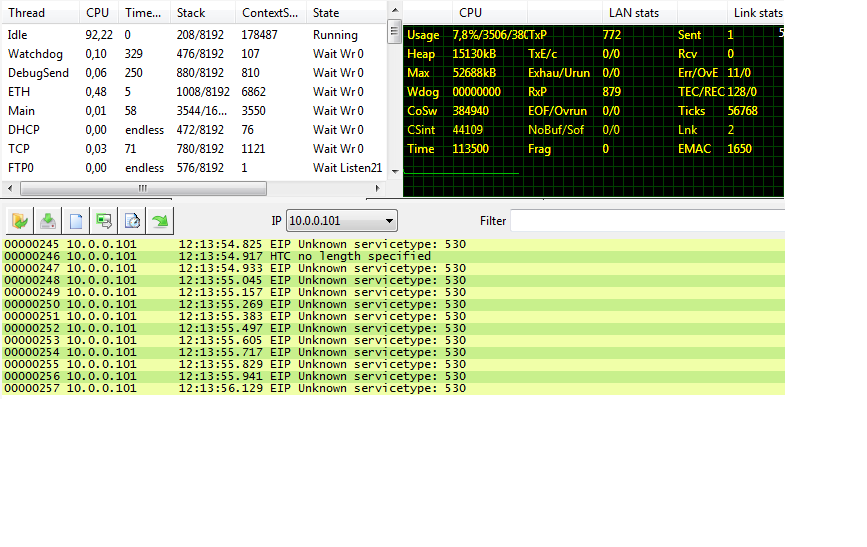Click the TEC/REC value 128/0
867x547 pixels.
click(x=742, y=92)
